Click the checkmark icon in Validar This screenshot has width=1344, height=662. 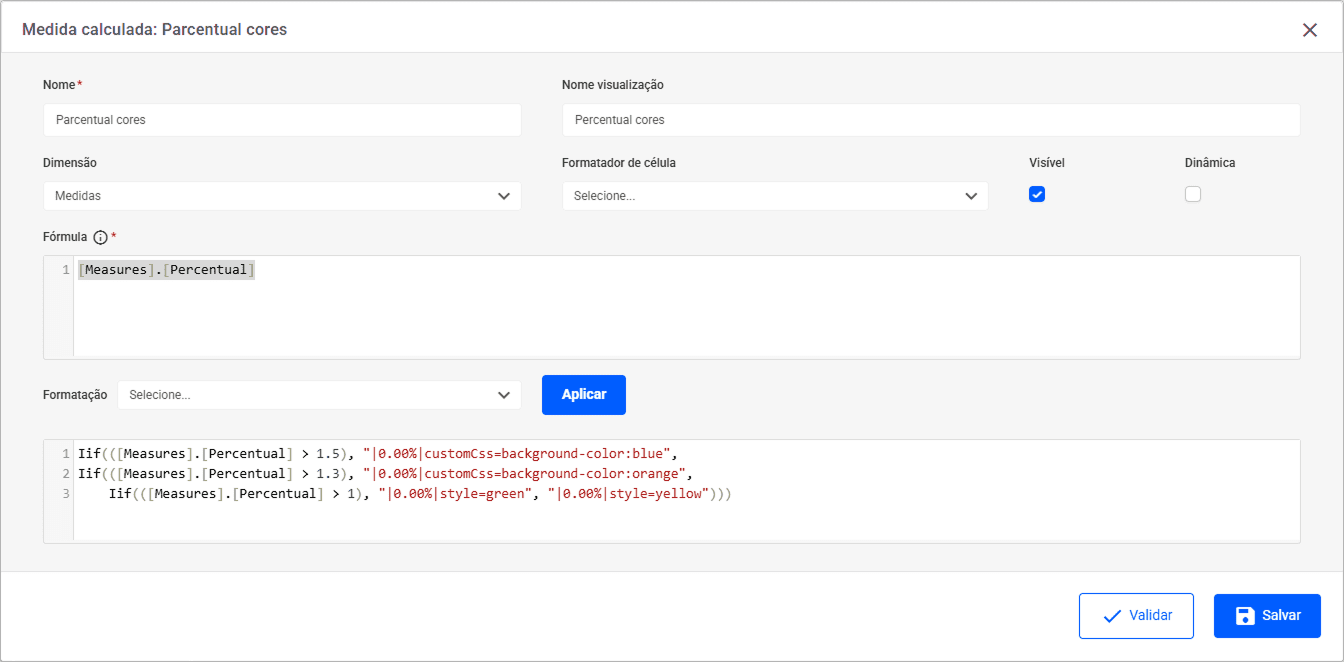click(x=1111, y=616)
